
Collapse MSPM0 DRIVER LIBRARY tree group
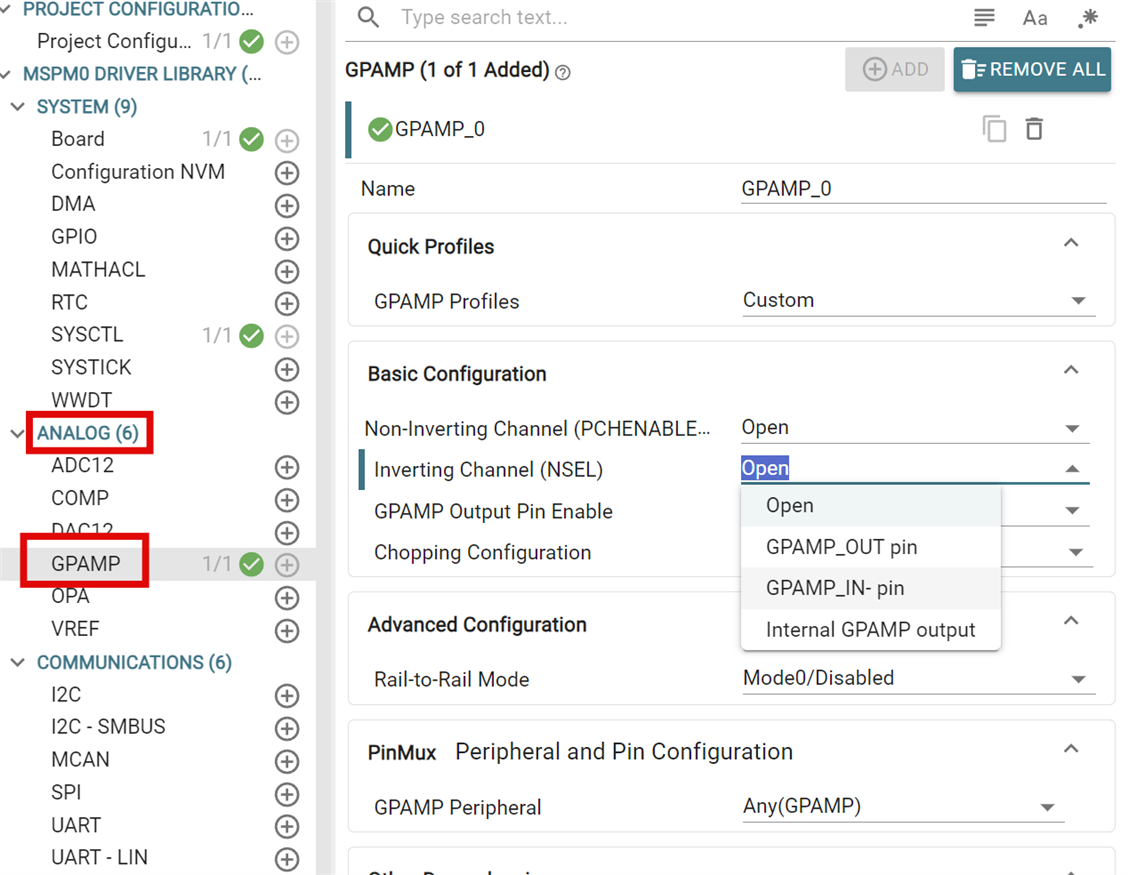click(x=6, y=74)
